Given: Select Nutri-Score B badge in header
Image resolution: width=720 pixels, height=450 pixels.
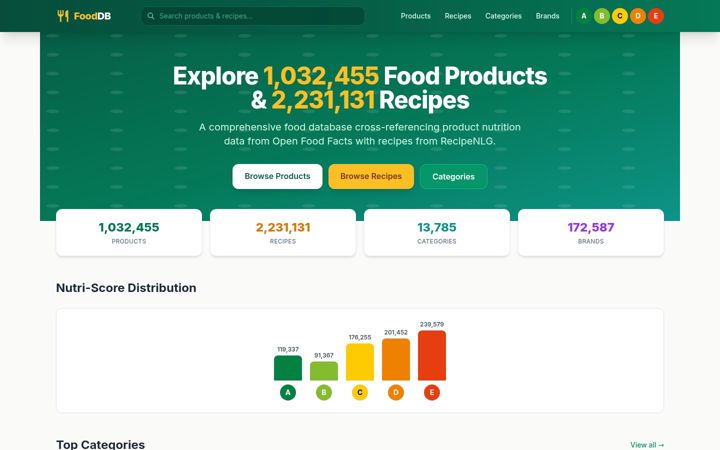Looking at the screenshot, I should coord(602,16).
